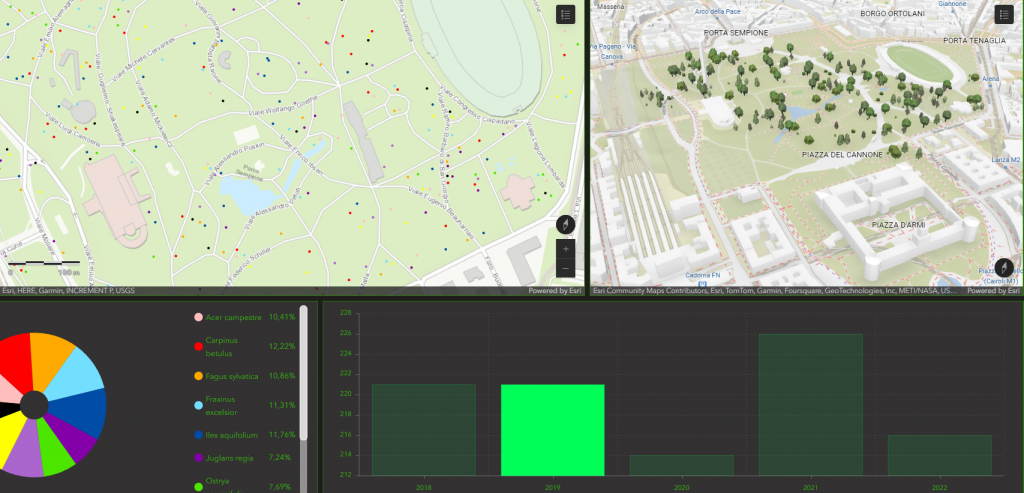Click the light blue Fraxinus excelsior legend dot
This screenshot has width=1024, height=493.
click(198, 406)
